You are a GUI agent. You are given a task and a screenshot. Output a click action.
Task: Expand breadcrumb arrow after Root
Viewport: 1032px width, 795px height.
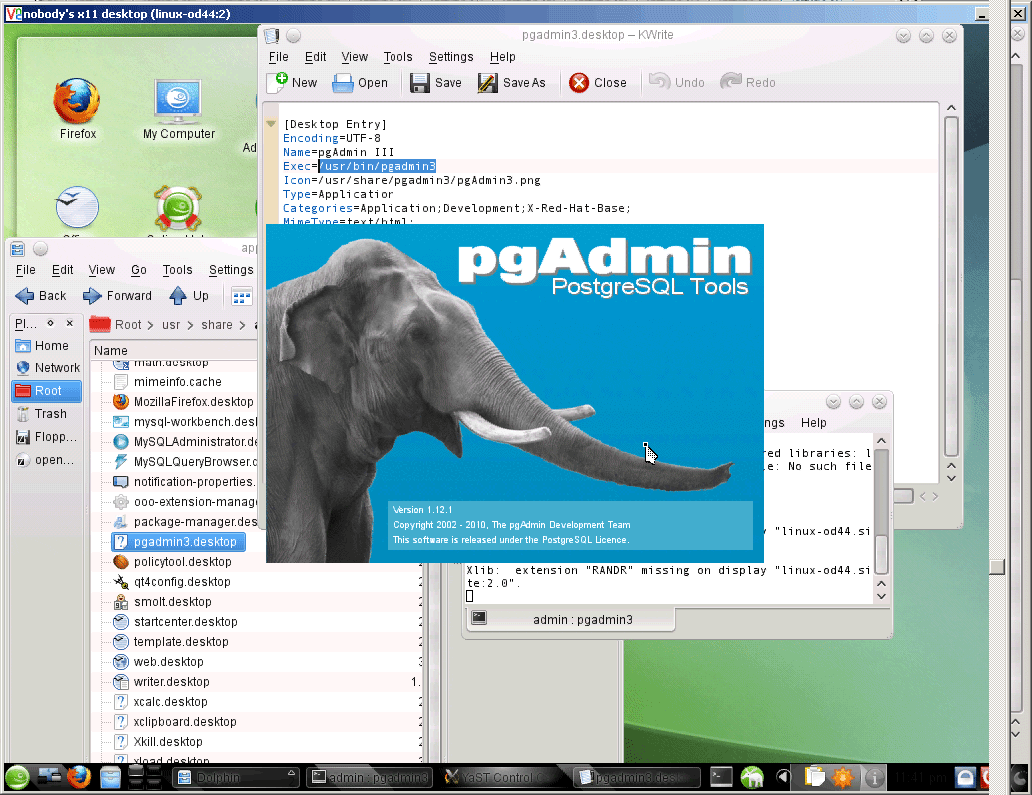150,324
